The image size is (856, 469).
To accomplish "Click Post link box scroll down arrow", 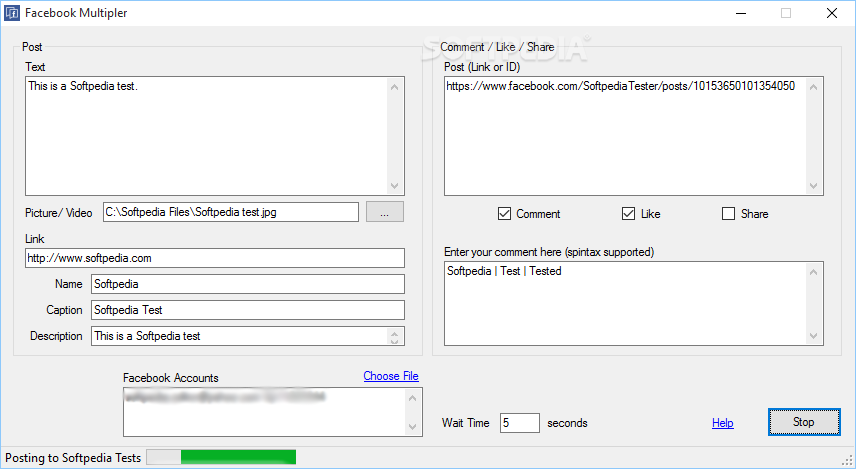I will pos(813,186).
